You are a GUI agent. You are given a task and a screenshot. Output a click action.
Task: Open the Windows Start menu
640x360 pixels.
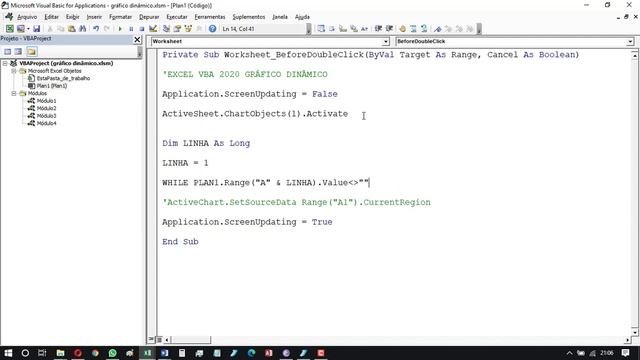click(x=8, y=353)
